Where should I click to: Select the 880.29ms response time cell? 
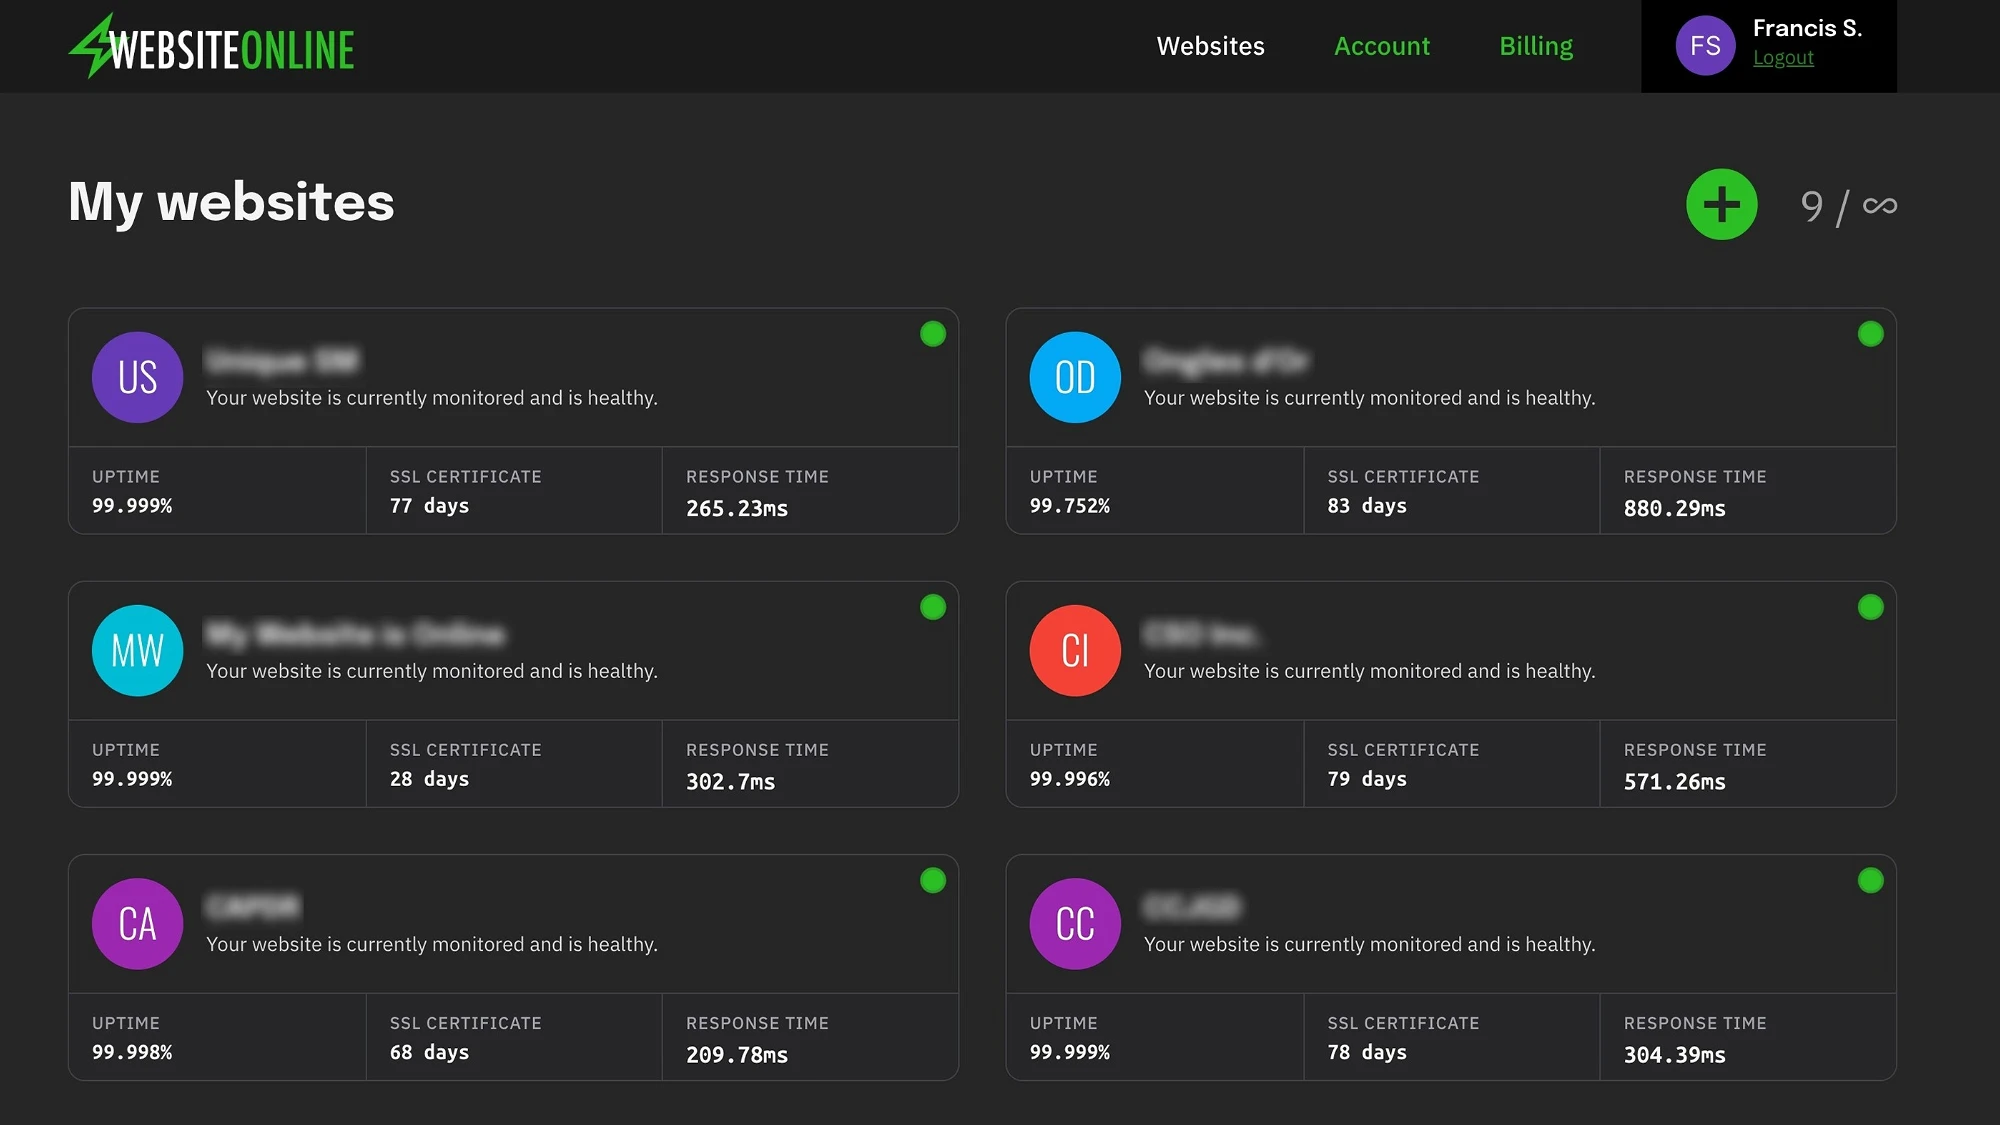coord(1747,491)
